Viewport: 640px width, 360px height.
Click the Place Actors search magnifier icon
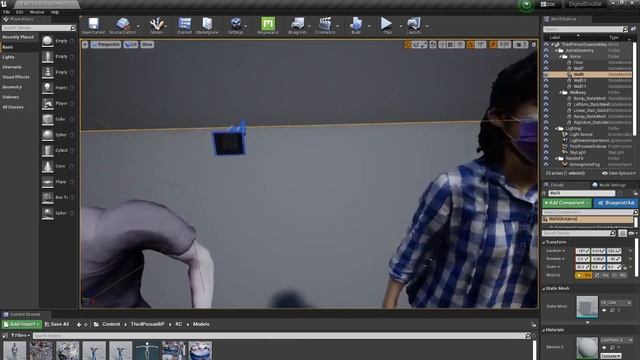tap(73, 28)
